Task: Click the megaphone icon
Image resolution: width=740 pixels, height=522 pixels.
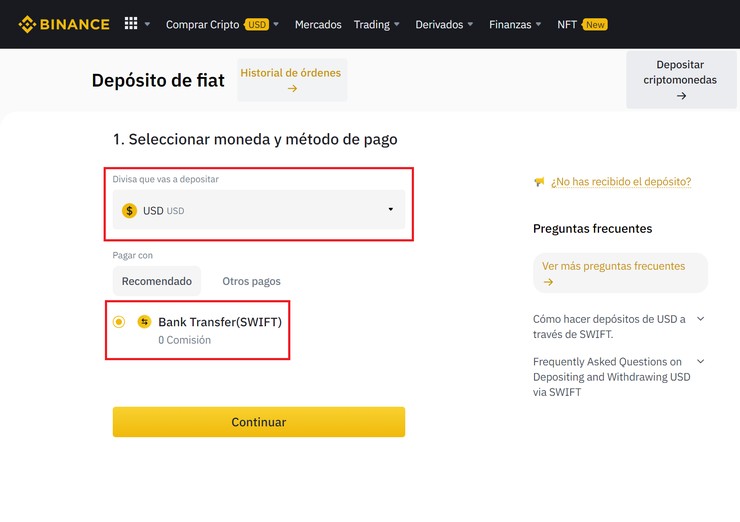Action: (x=539, y=182)
